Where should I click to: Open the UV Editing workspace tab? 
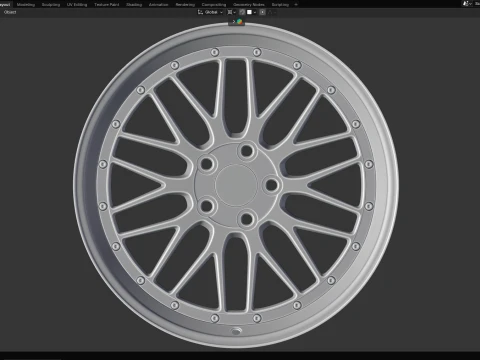click(77, 5)
